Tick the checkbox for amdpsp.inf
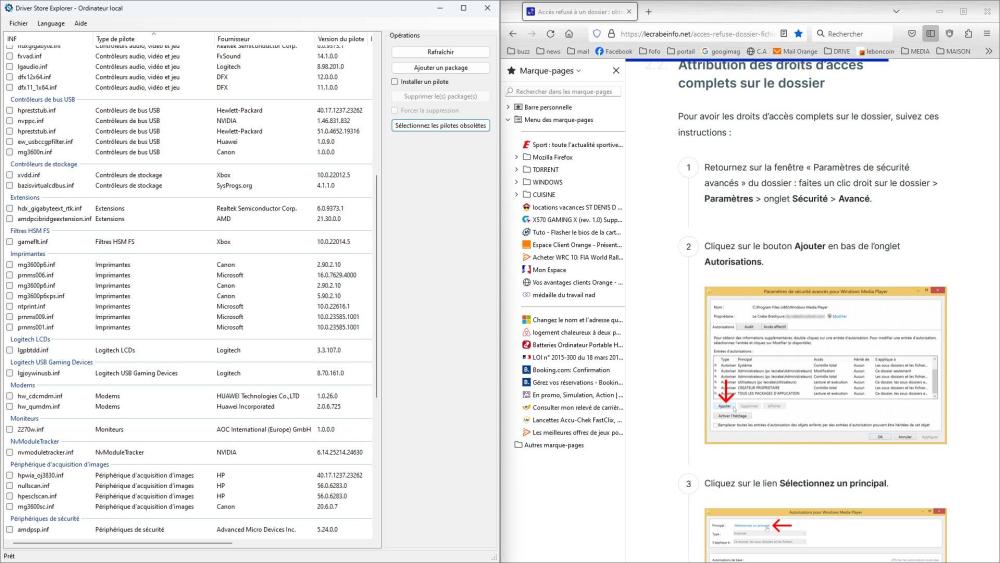Screen dimensions: 1000x563 click(x=9, y=530)
